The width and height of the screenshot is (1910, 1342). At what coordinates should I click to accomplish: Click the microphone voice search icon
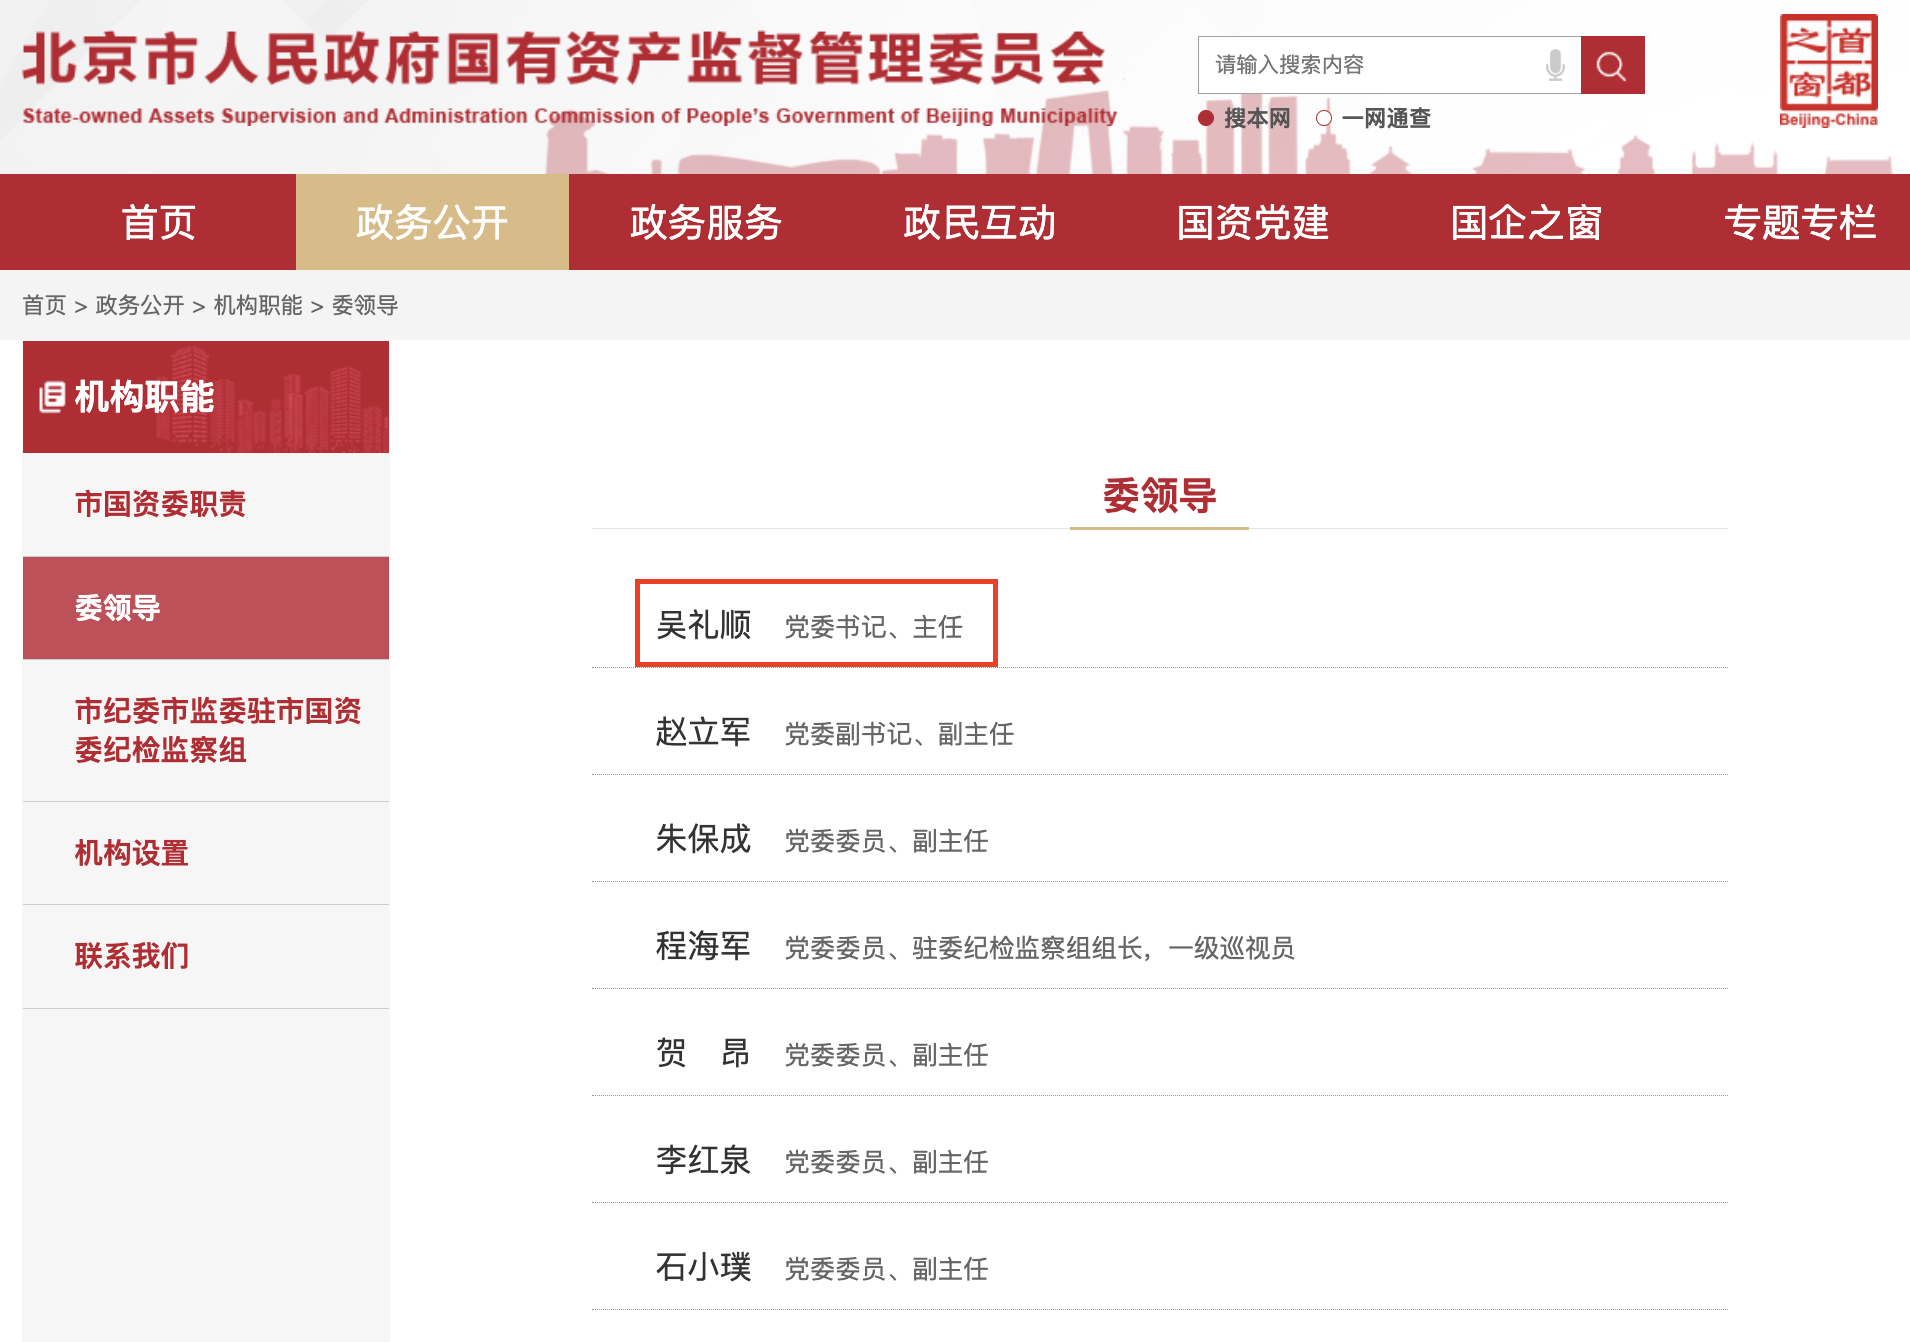point(1553,64)
